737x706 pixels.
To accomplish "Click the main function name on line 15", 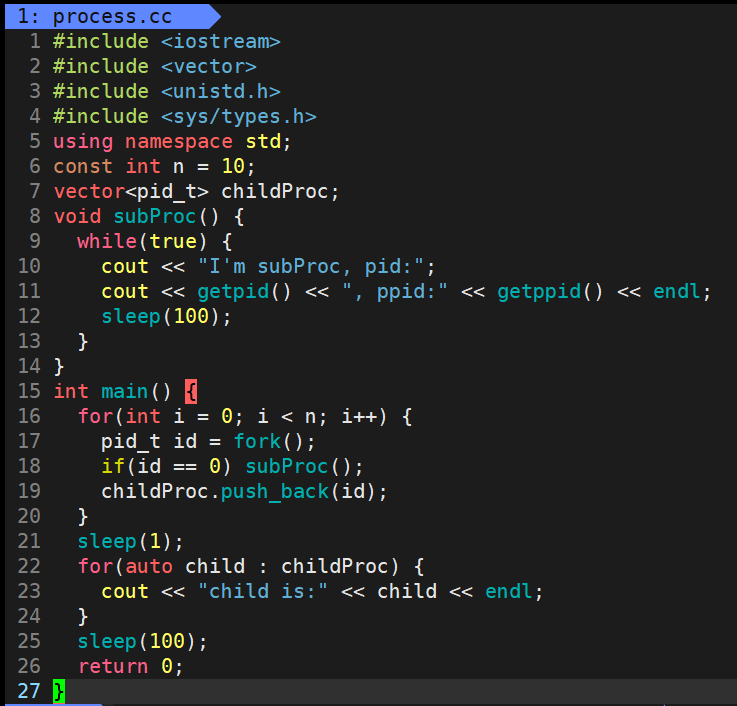I will tap(125, 391).
